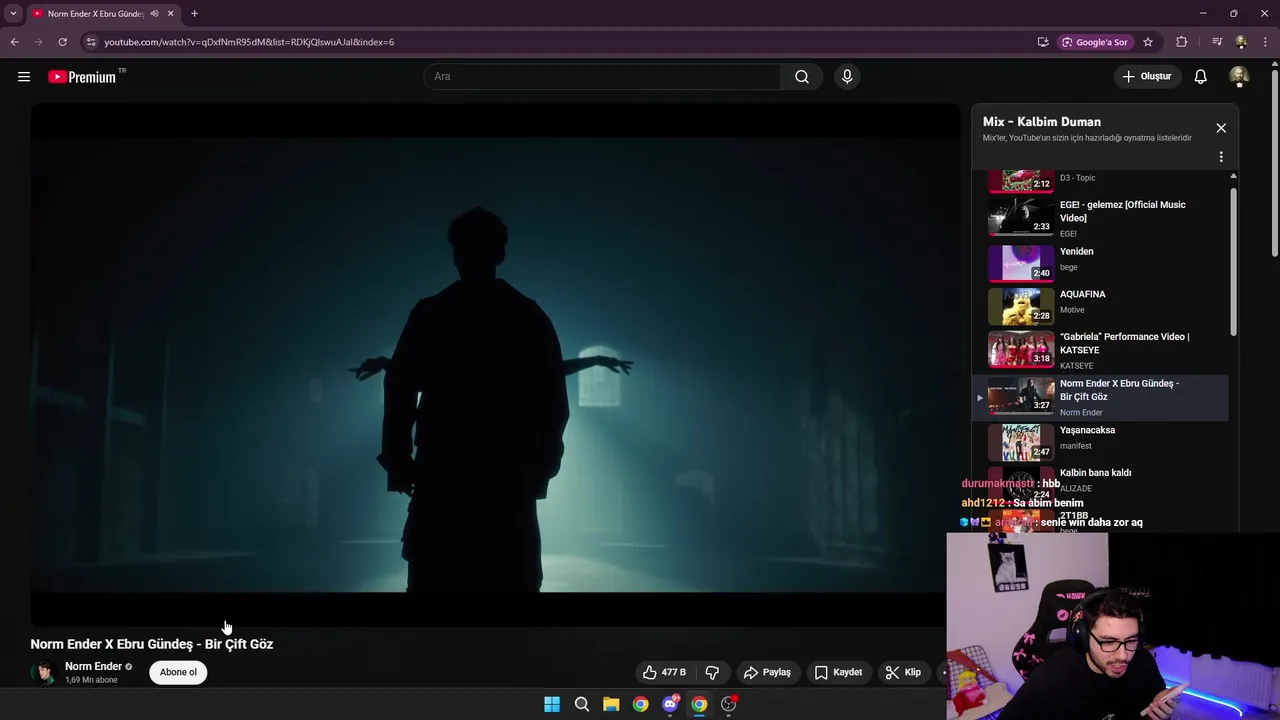Click the search magnifier button

tap(802, 76)
